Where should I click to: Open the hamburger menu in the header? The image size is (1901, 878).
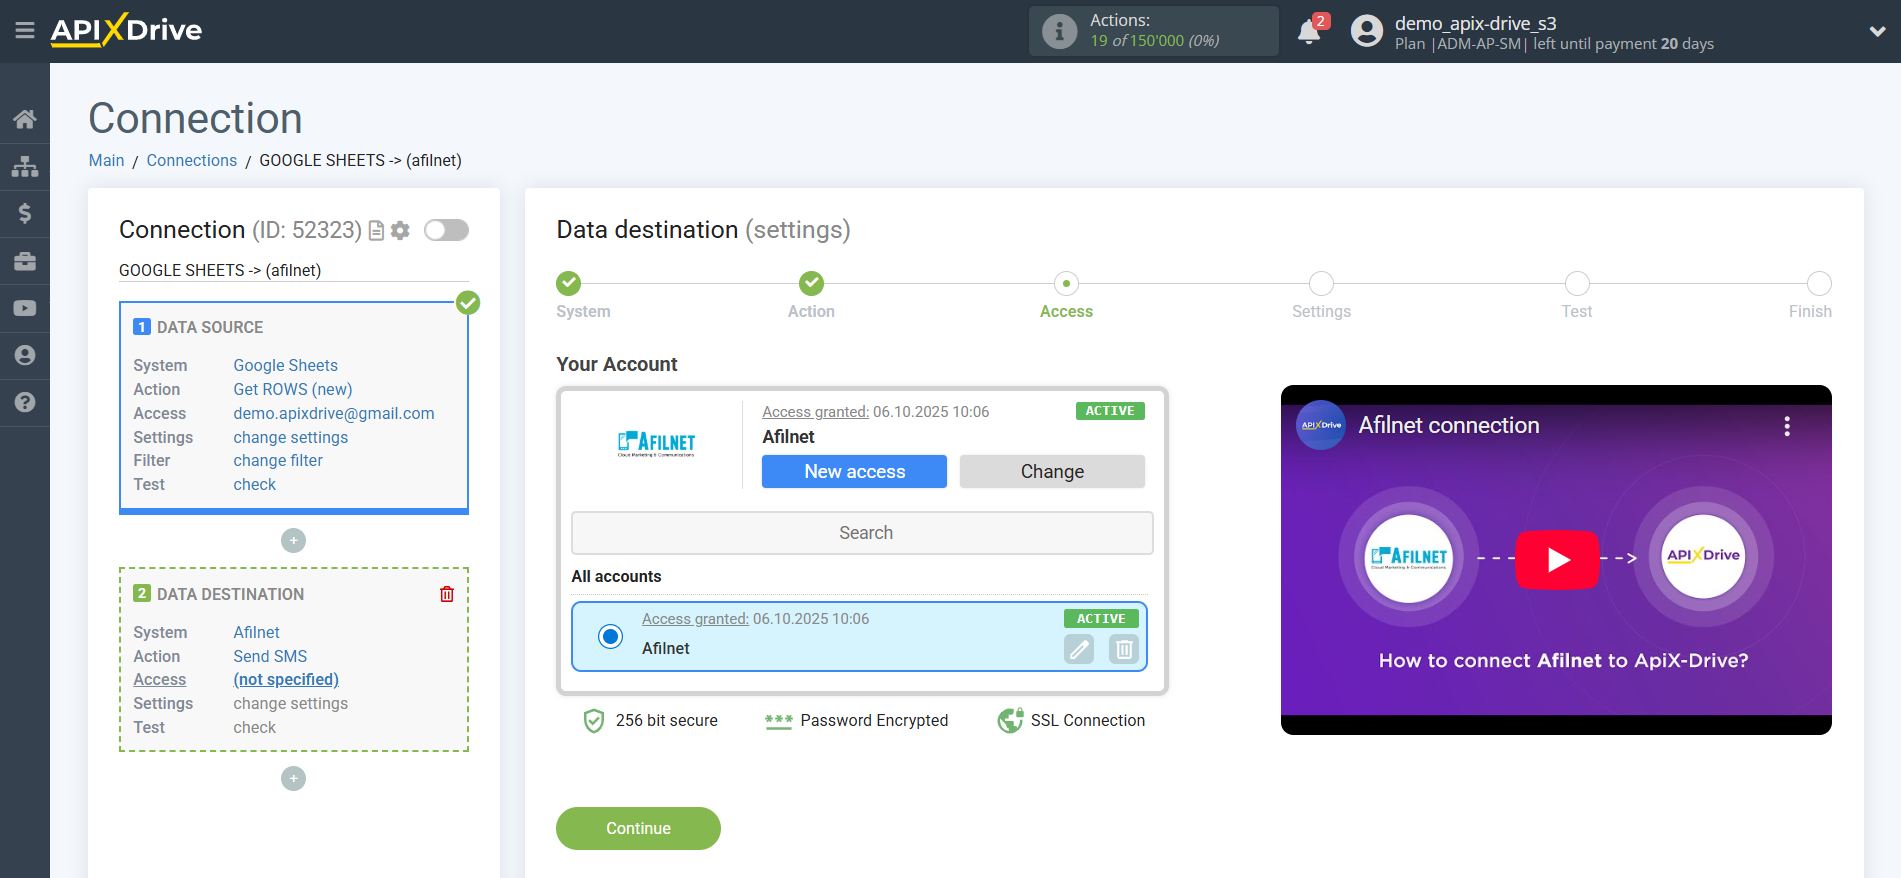coord(25,31)
